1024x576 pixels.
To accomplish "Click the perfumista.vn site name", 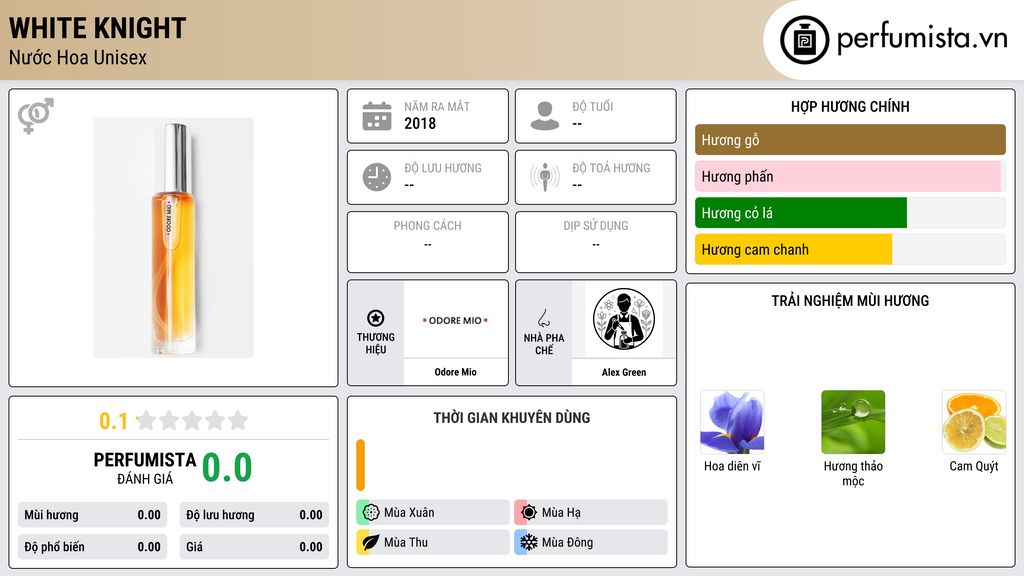I will [x=922, y=39].
